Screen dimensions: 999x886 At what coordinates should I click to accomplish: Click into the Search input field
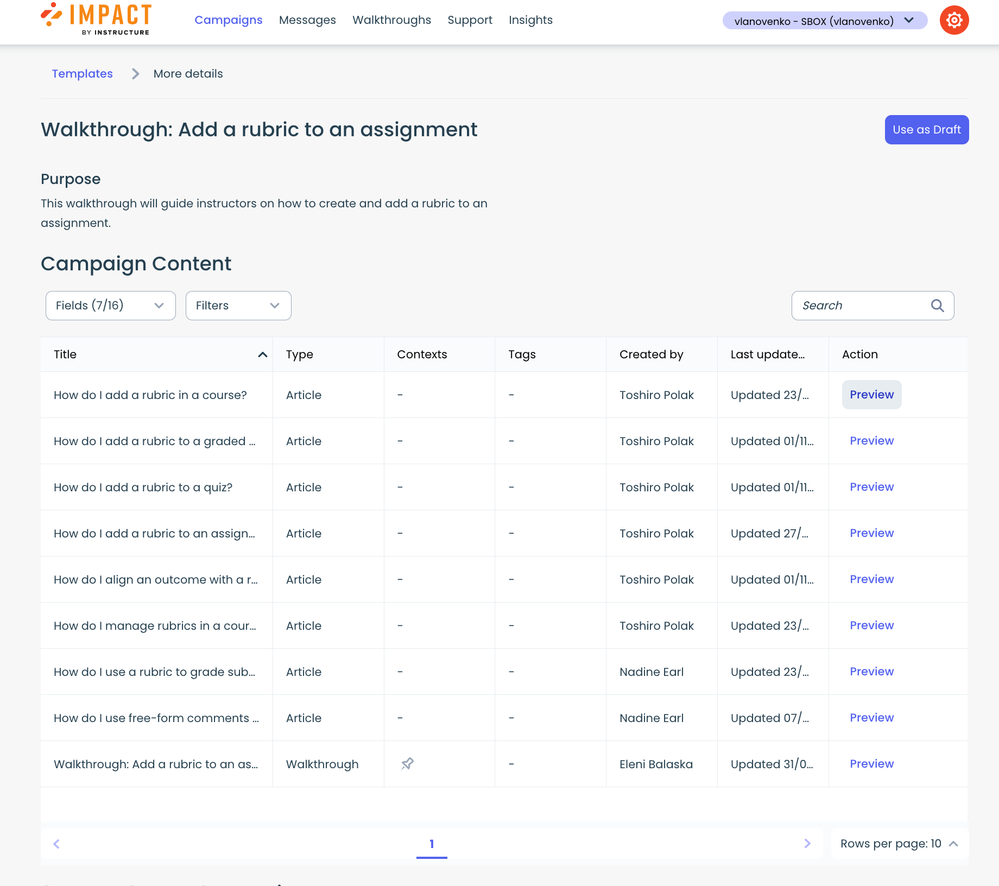click(860, 306)
